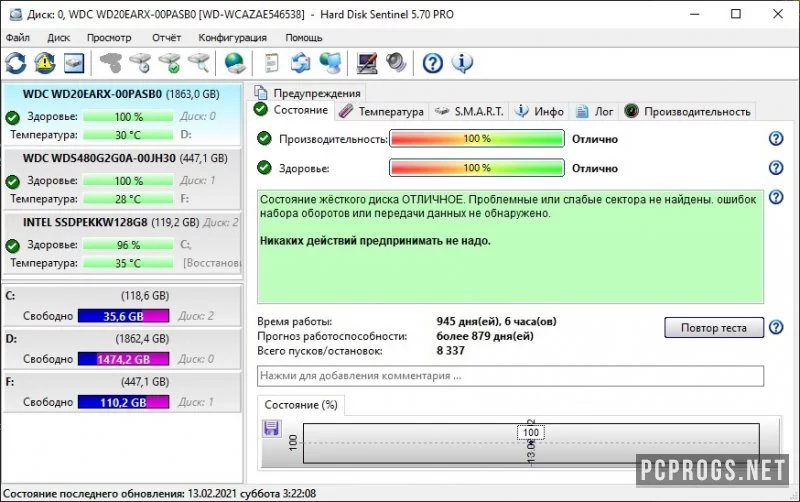Click the 96 % health bar of INTEL disk

tap(128, 245)
